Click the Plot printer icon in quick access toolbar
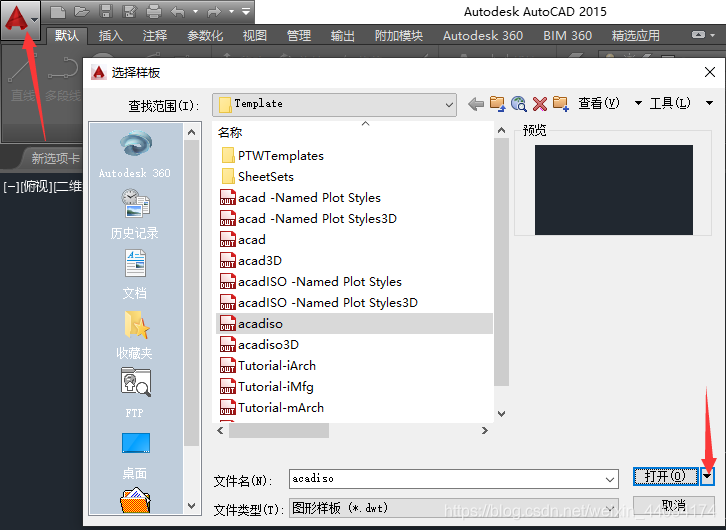 tap(154, 12)
